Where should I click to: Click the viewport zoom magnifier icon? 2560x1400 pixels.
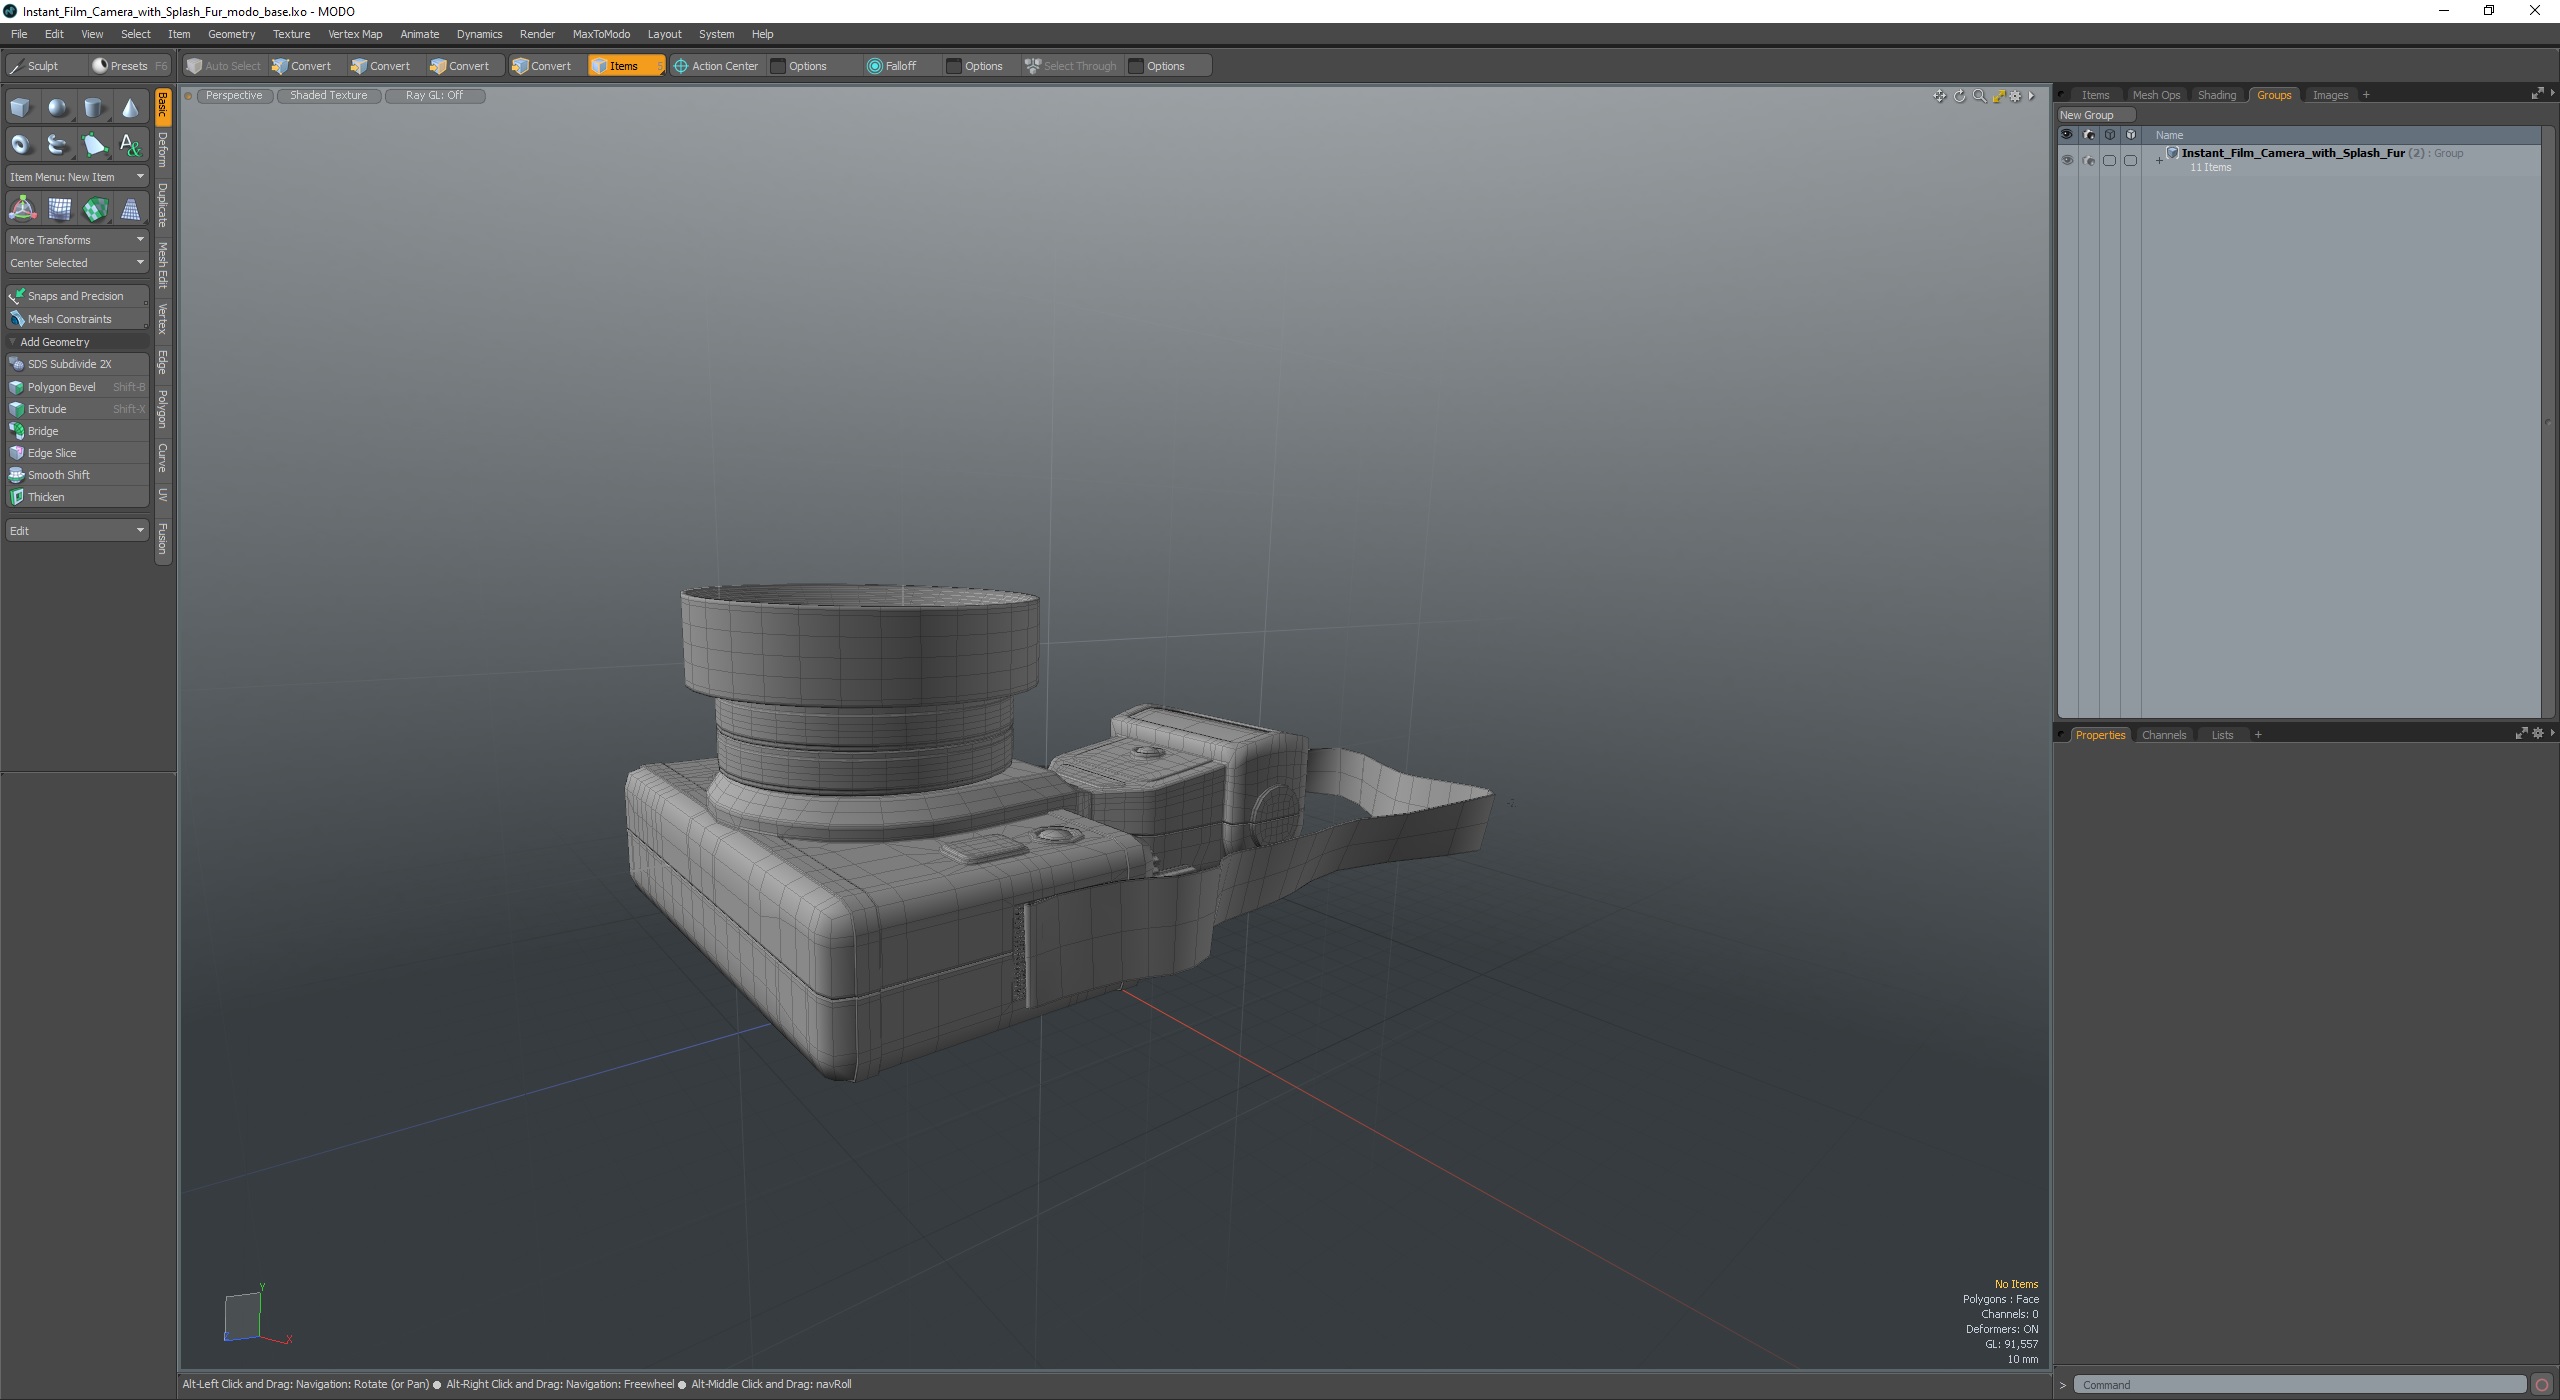coord(1979,96)
